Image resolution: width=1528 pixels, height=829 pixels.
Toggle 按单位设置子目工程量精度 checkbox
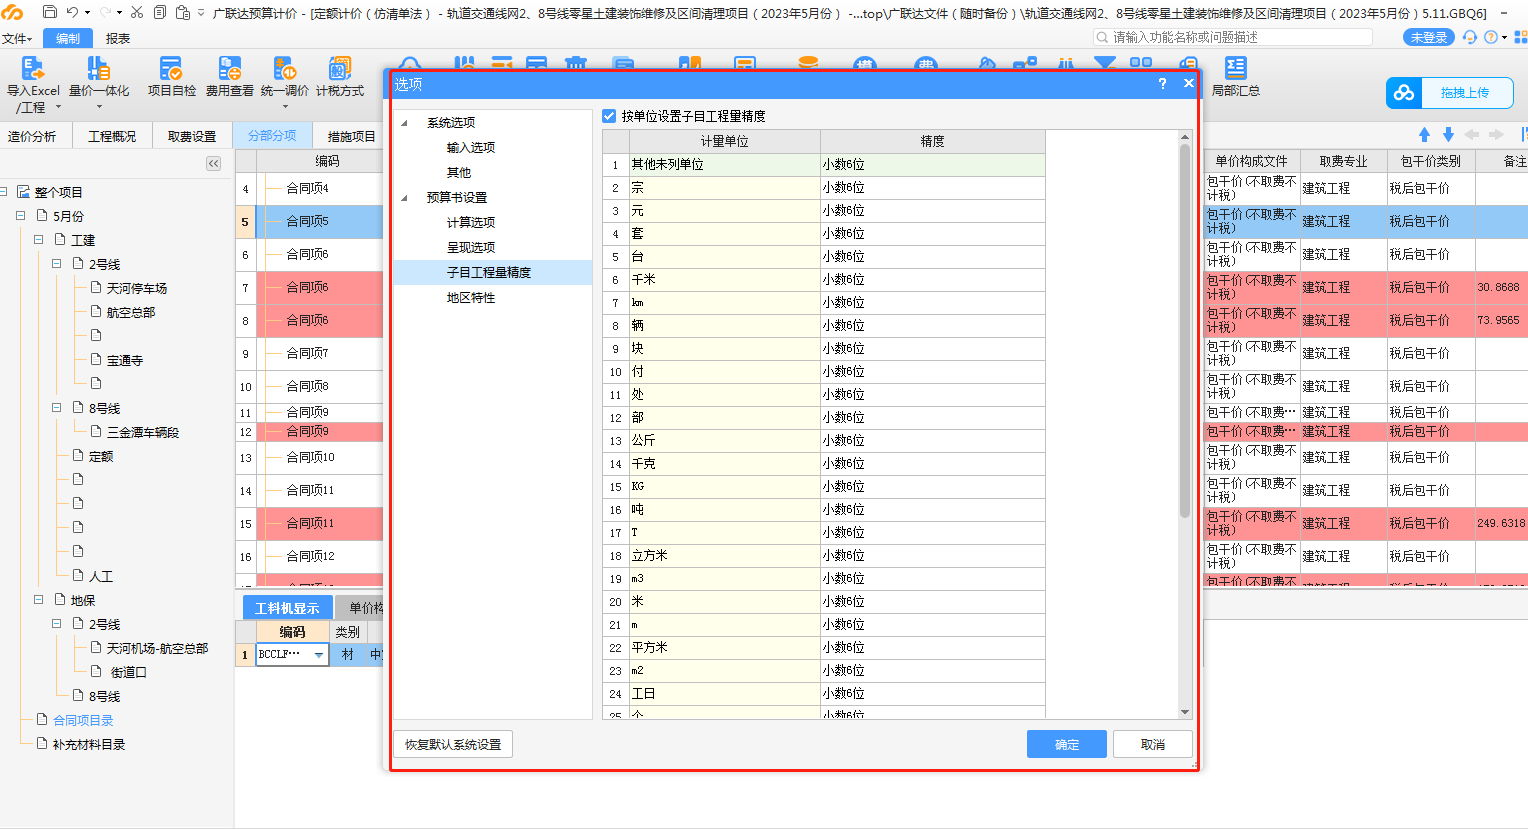point(609,116)
